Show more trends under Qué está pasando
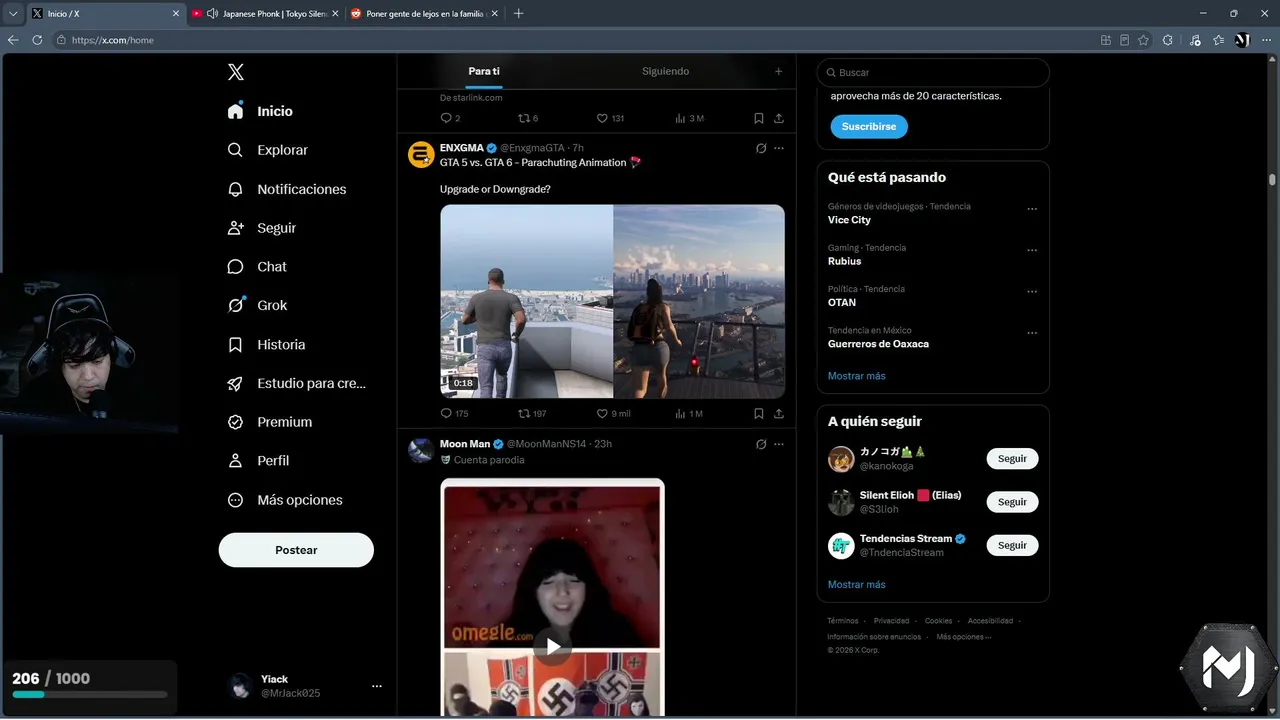Image resolution: width=1280 pixels, height=720 pixels. 857,376
